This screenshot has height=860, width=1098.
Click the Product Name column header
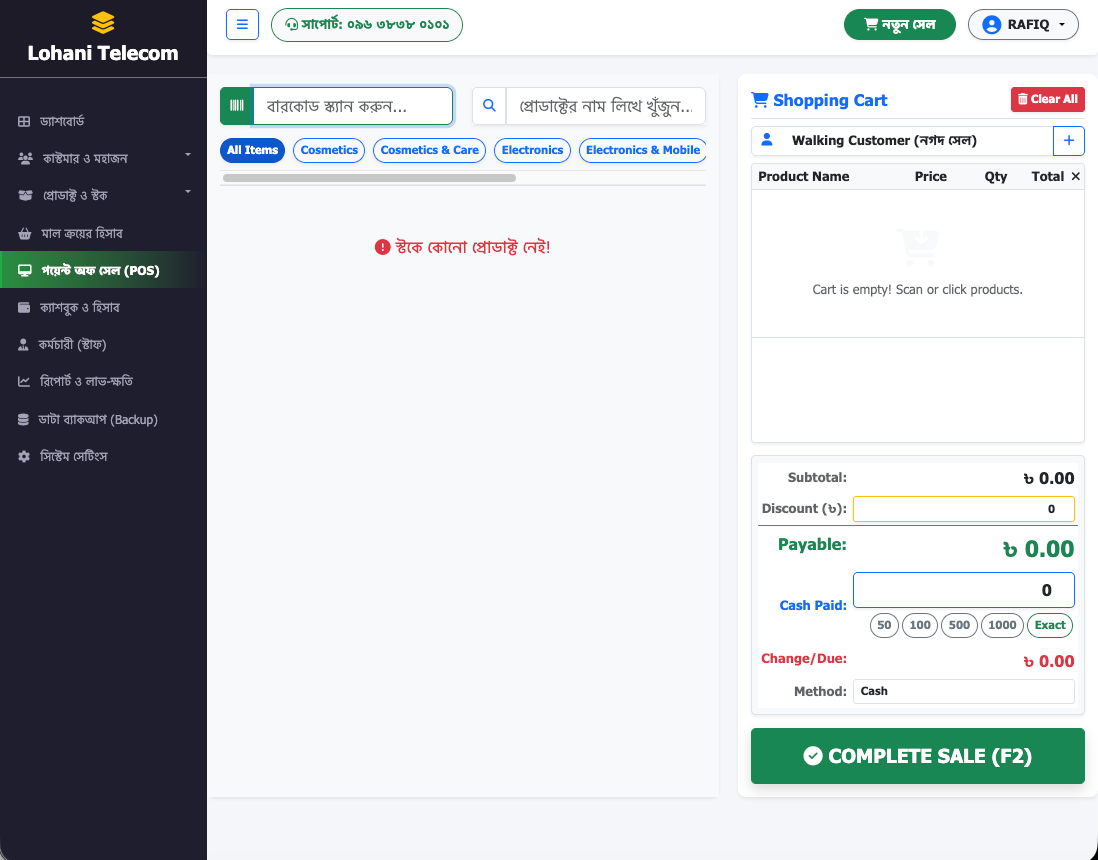[803, 177]
